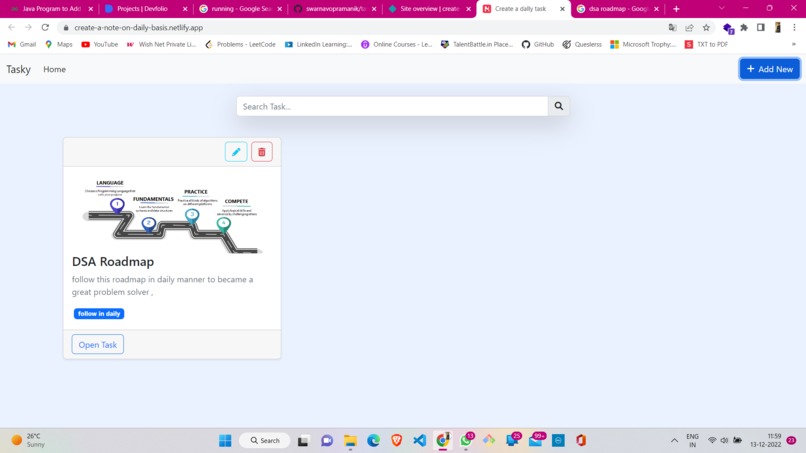Viewport: 806px width, 453px height.
Task: Switch to dsa roadmap Google tab
Action: pyautogui.click(x=618, y=9)
